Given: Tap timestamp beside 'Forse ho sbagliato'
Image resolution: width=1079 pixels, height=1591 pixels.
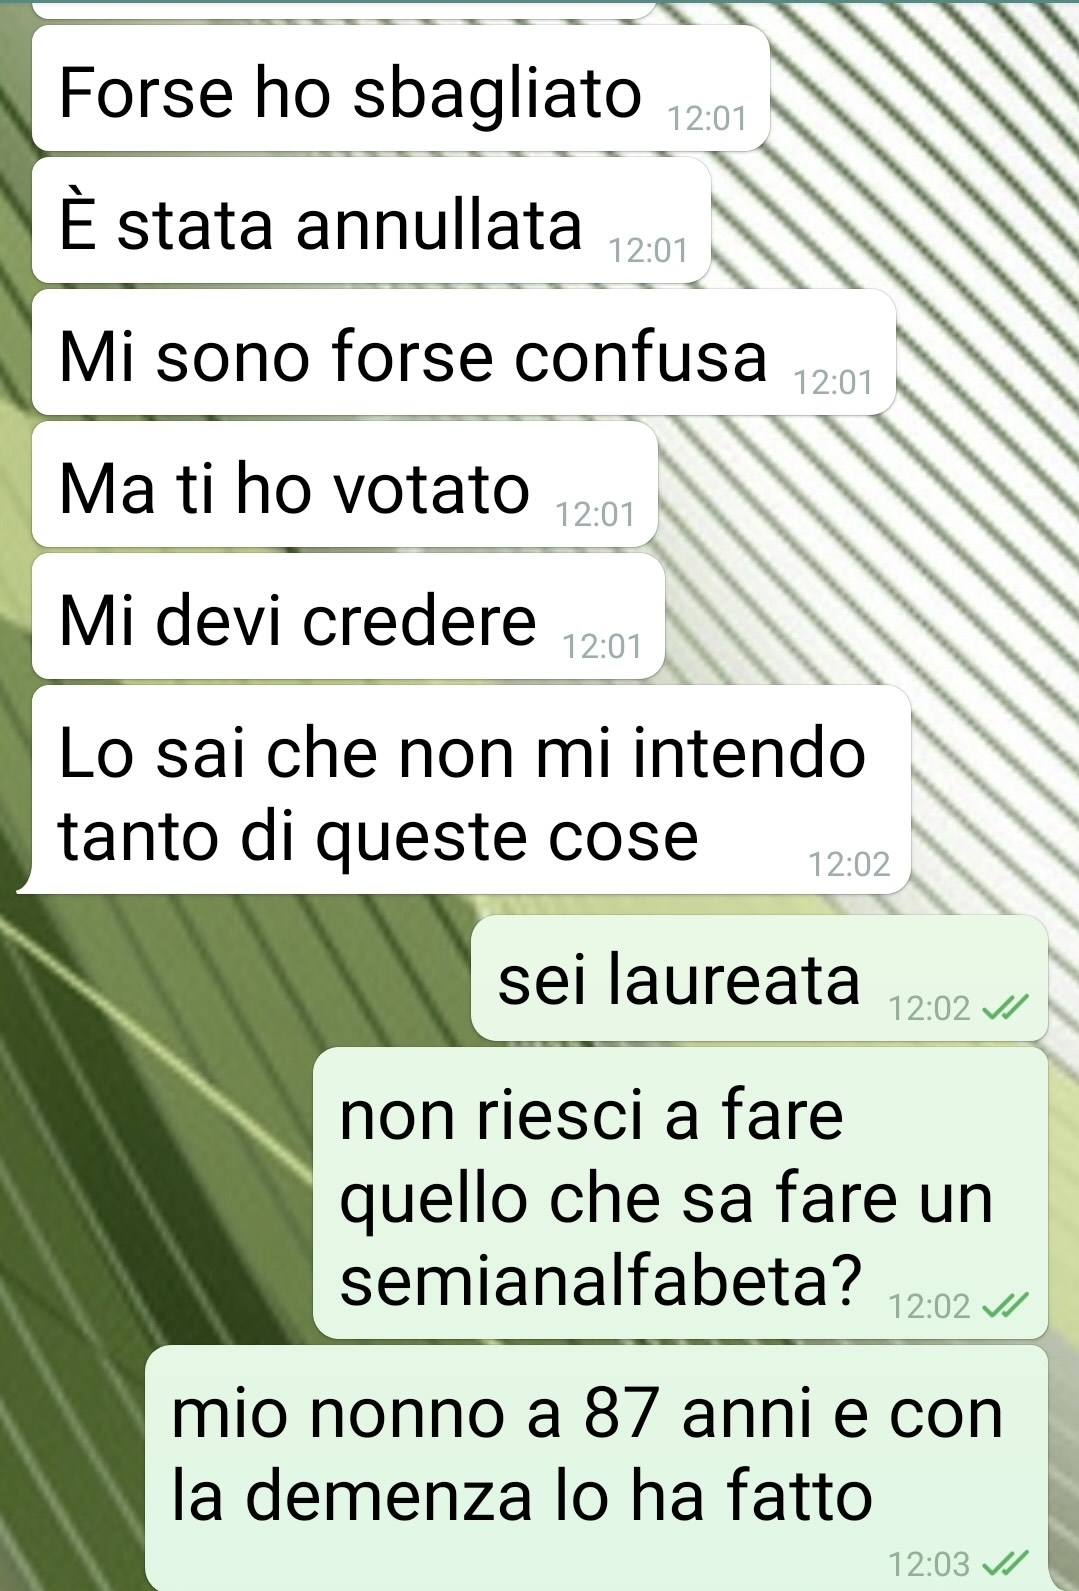Looking at the screenshot, I should 707,119.
